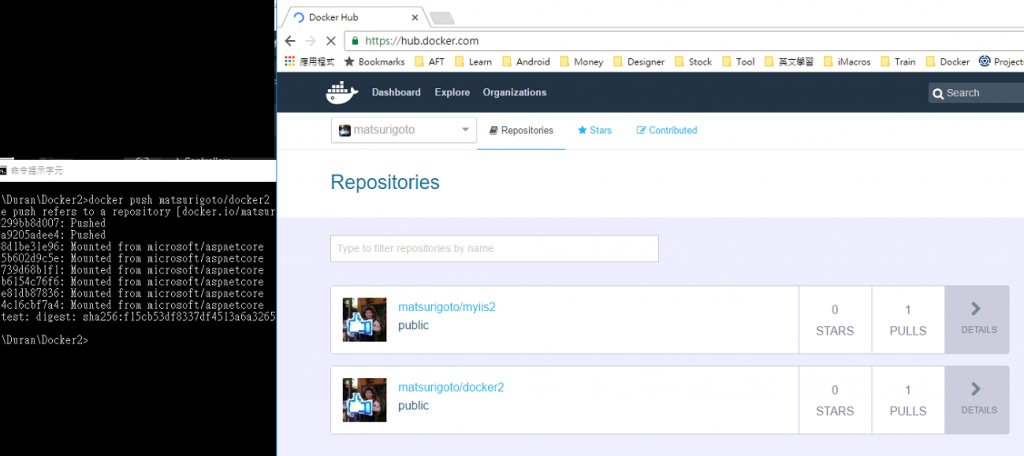Screen dimensions: 1024x456
Task: Open the Money bookmark folder
Action: [x=581, y=61]
